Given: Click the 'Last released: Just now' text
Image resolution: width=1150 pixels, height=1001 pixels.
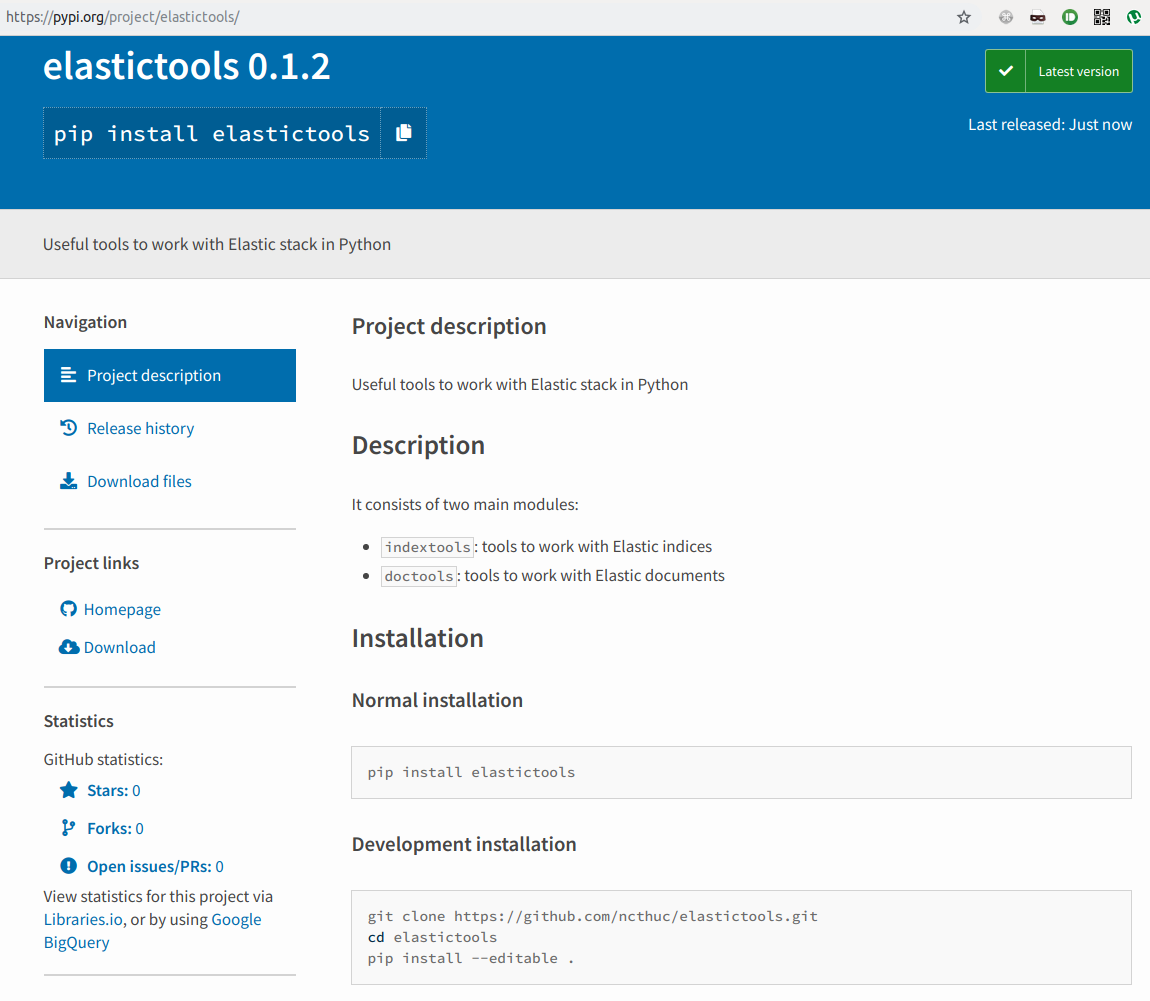Looking at the screenshot, I should pyautogui.click(x=1050, y=125).
